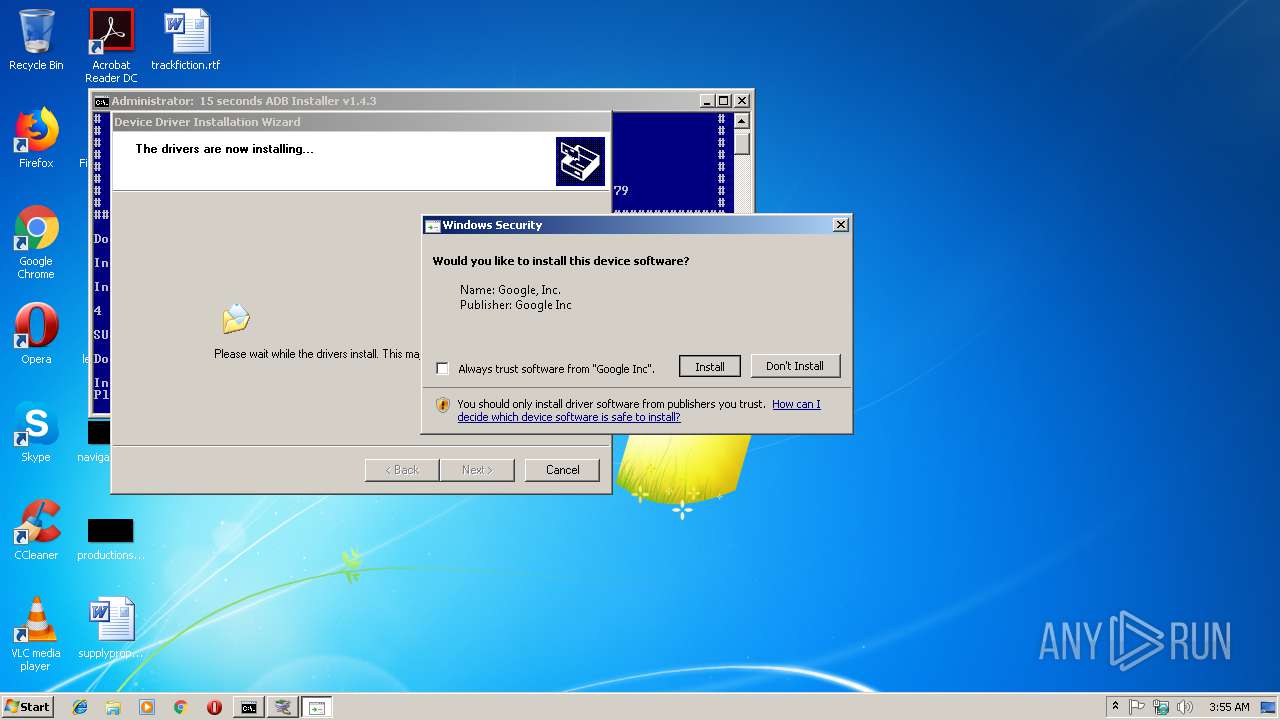Click the Don't Install button
This screenshot has width=1280, height=720.
[x=795, y=366]
